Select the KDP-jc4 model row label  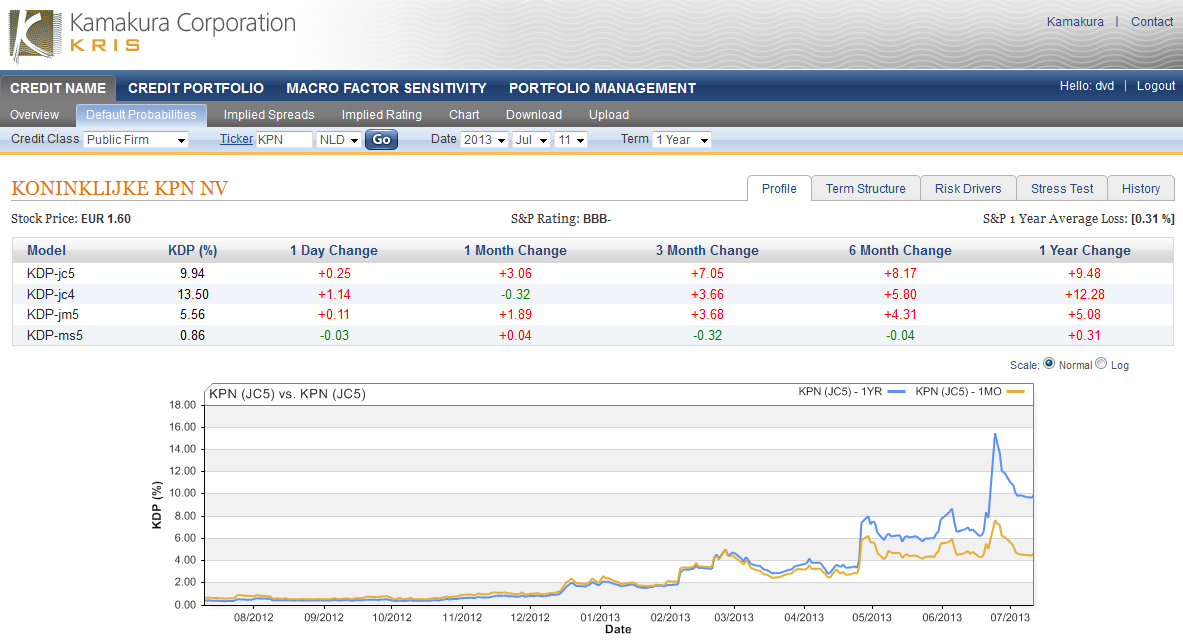point(51,294)
